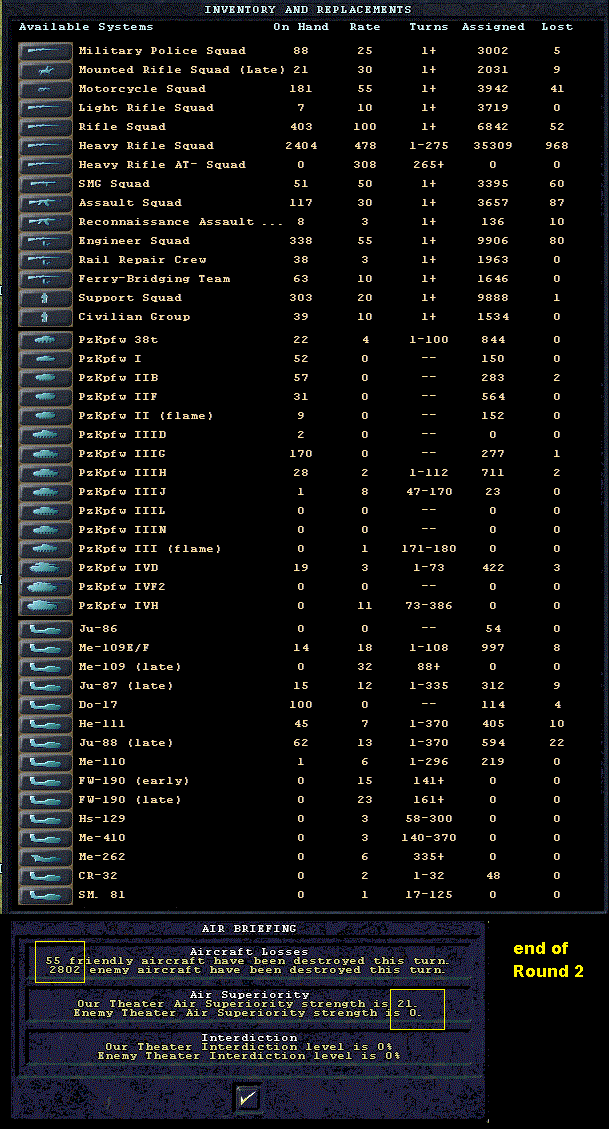
Task: Click the 'PzKpfw III (flame)' row label
Action: 150,549
